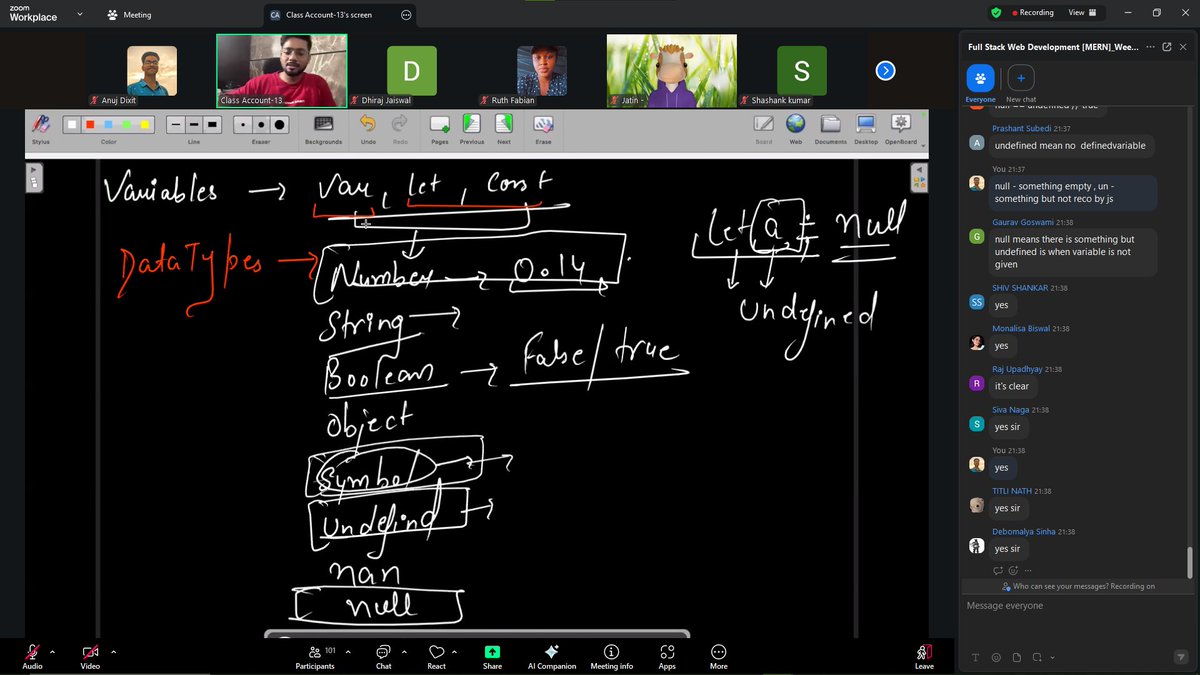Open text formatting in chat composer
The width and height of the screenshot is (1200, 675).
click(975, 657)
